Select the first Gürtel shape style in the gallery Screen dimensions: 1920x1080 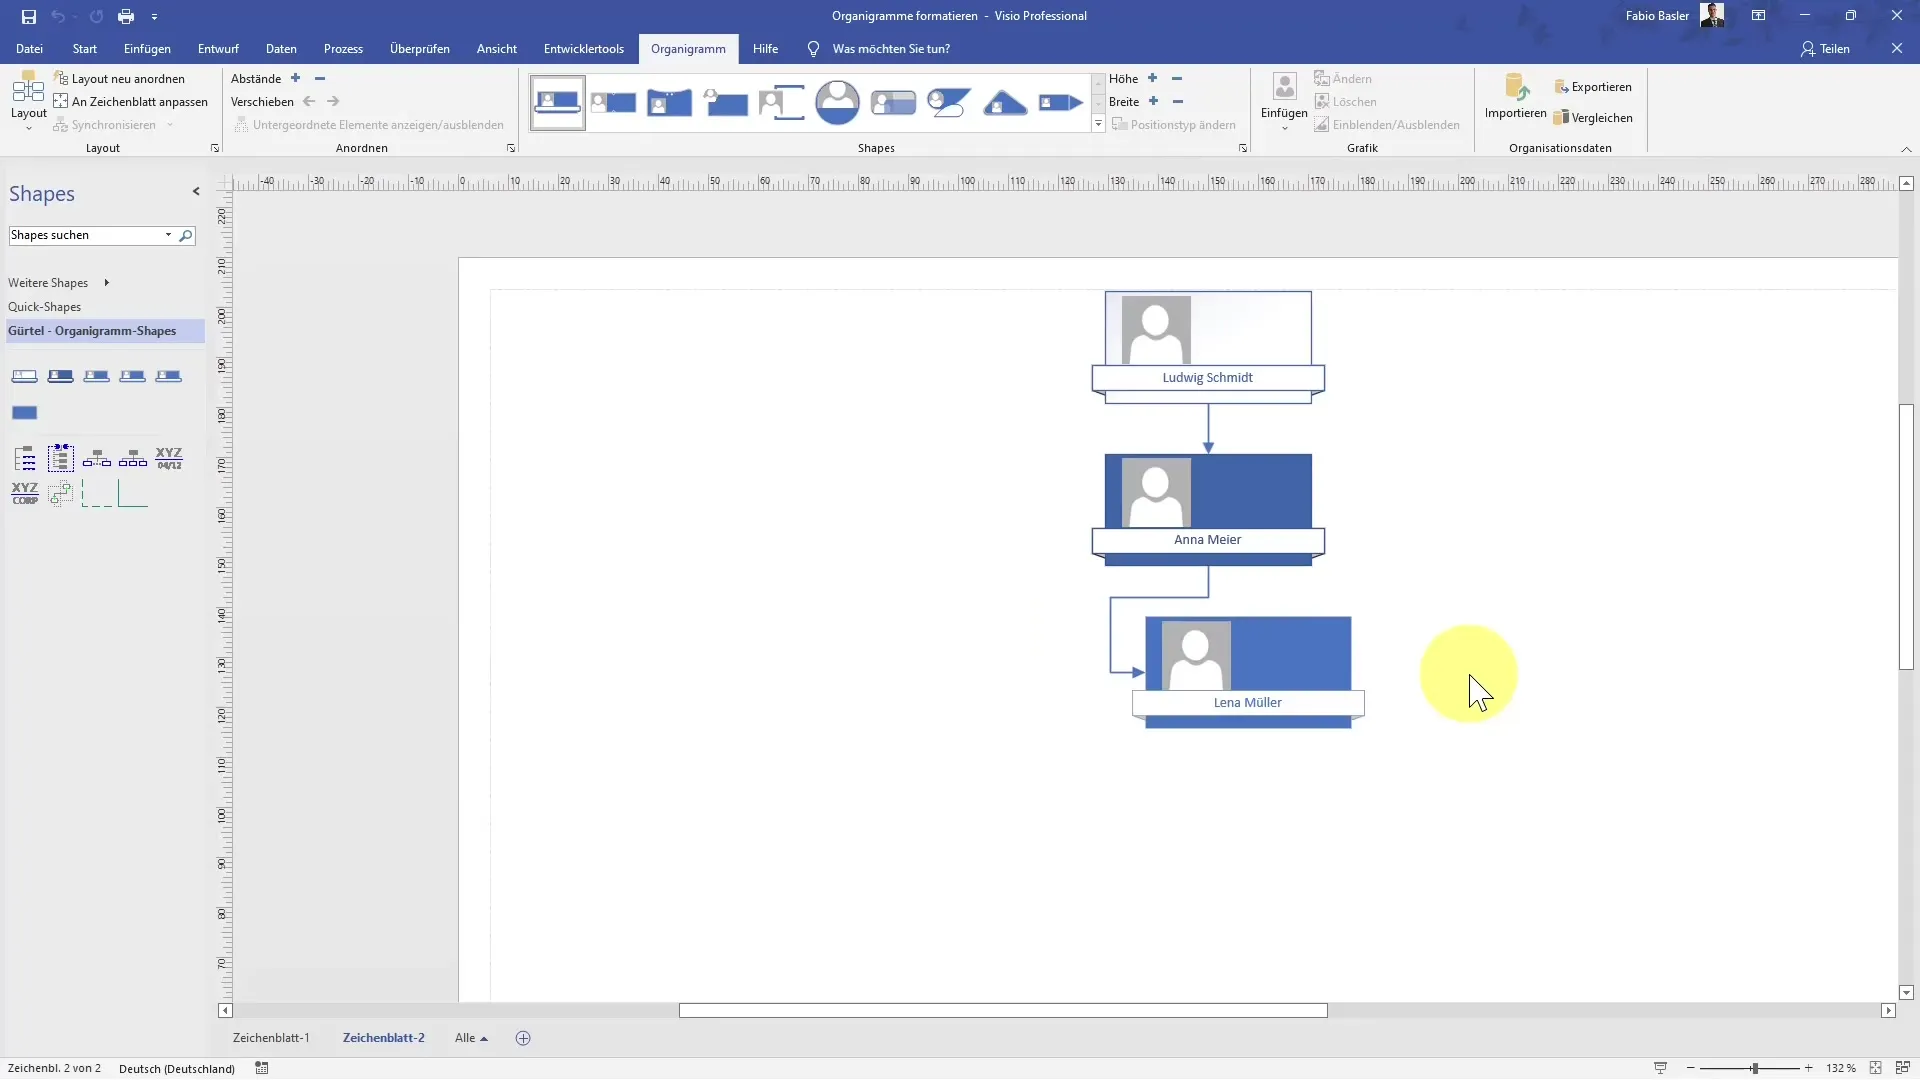click(557, 102)
